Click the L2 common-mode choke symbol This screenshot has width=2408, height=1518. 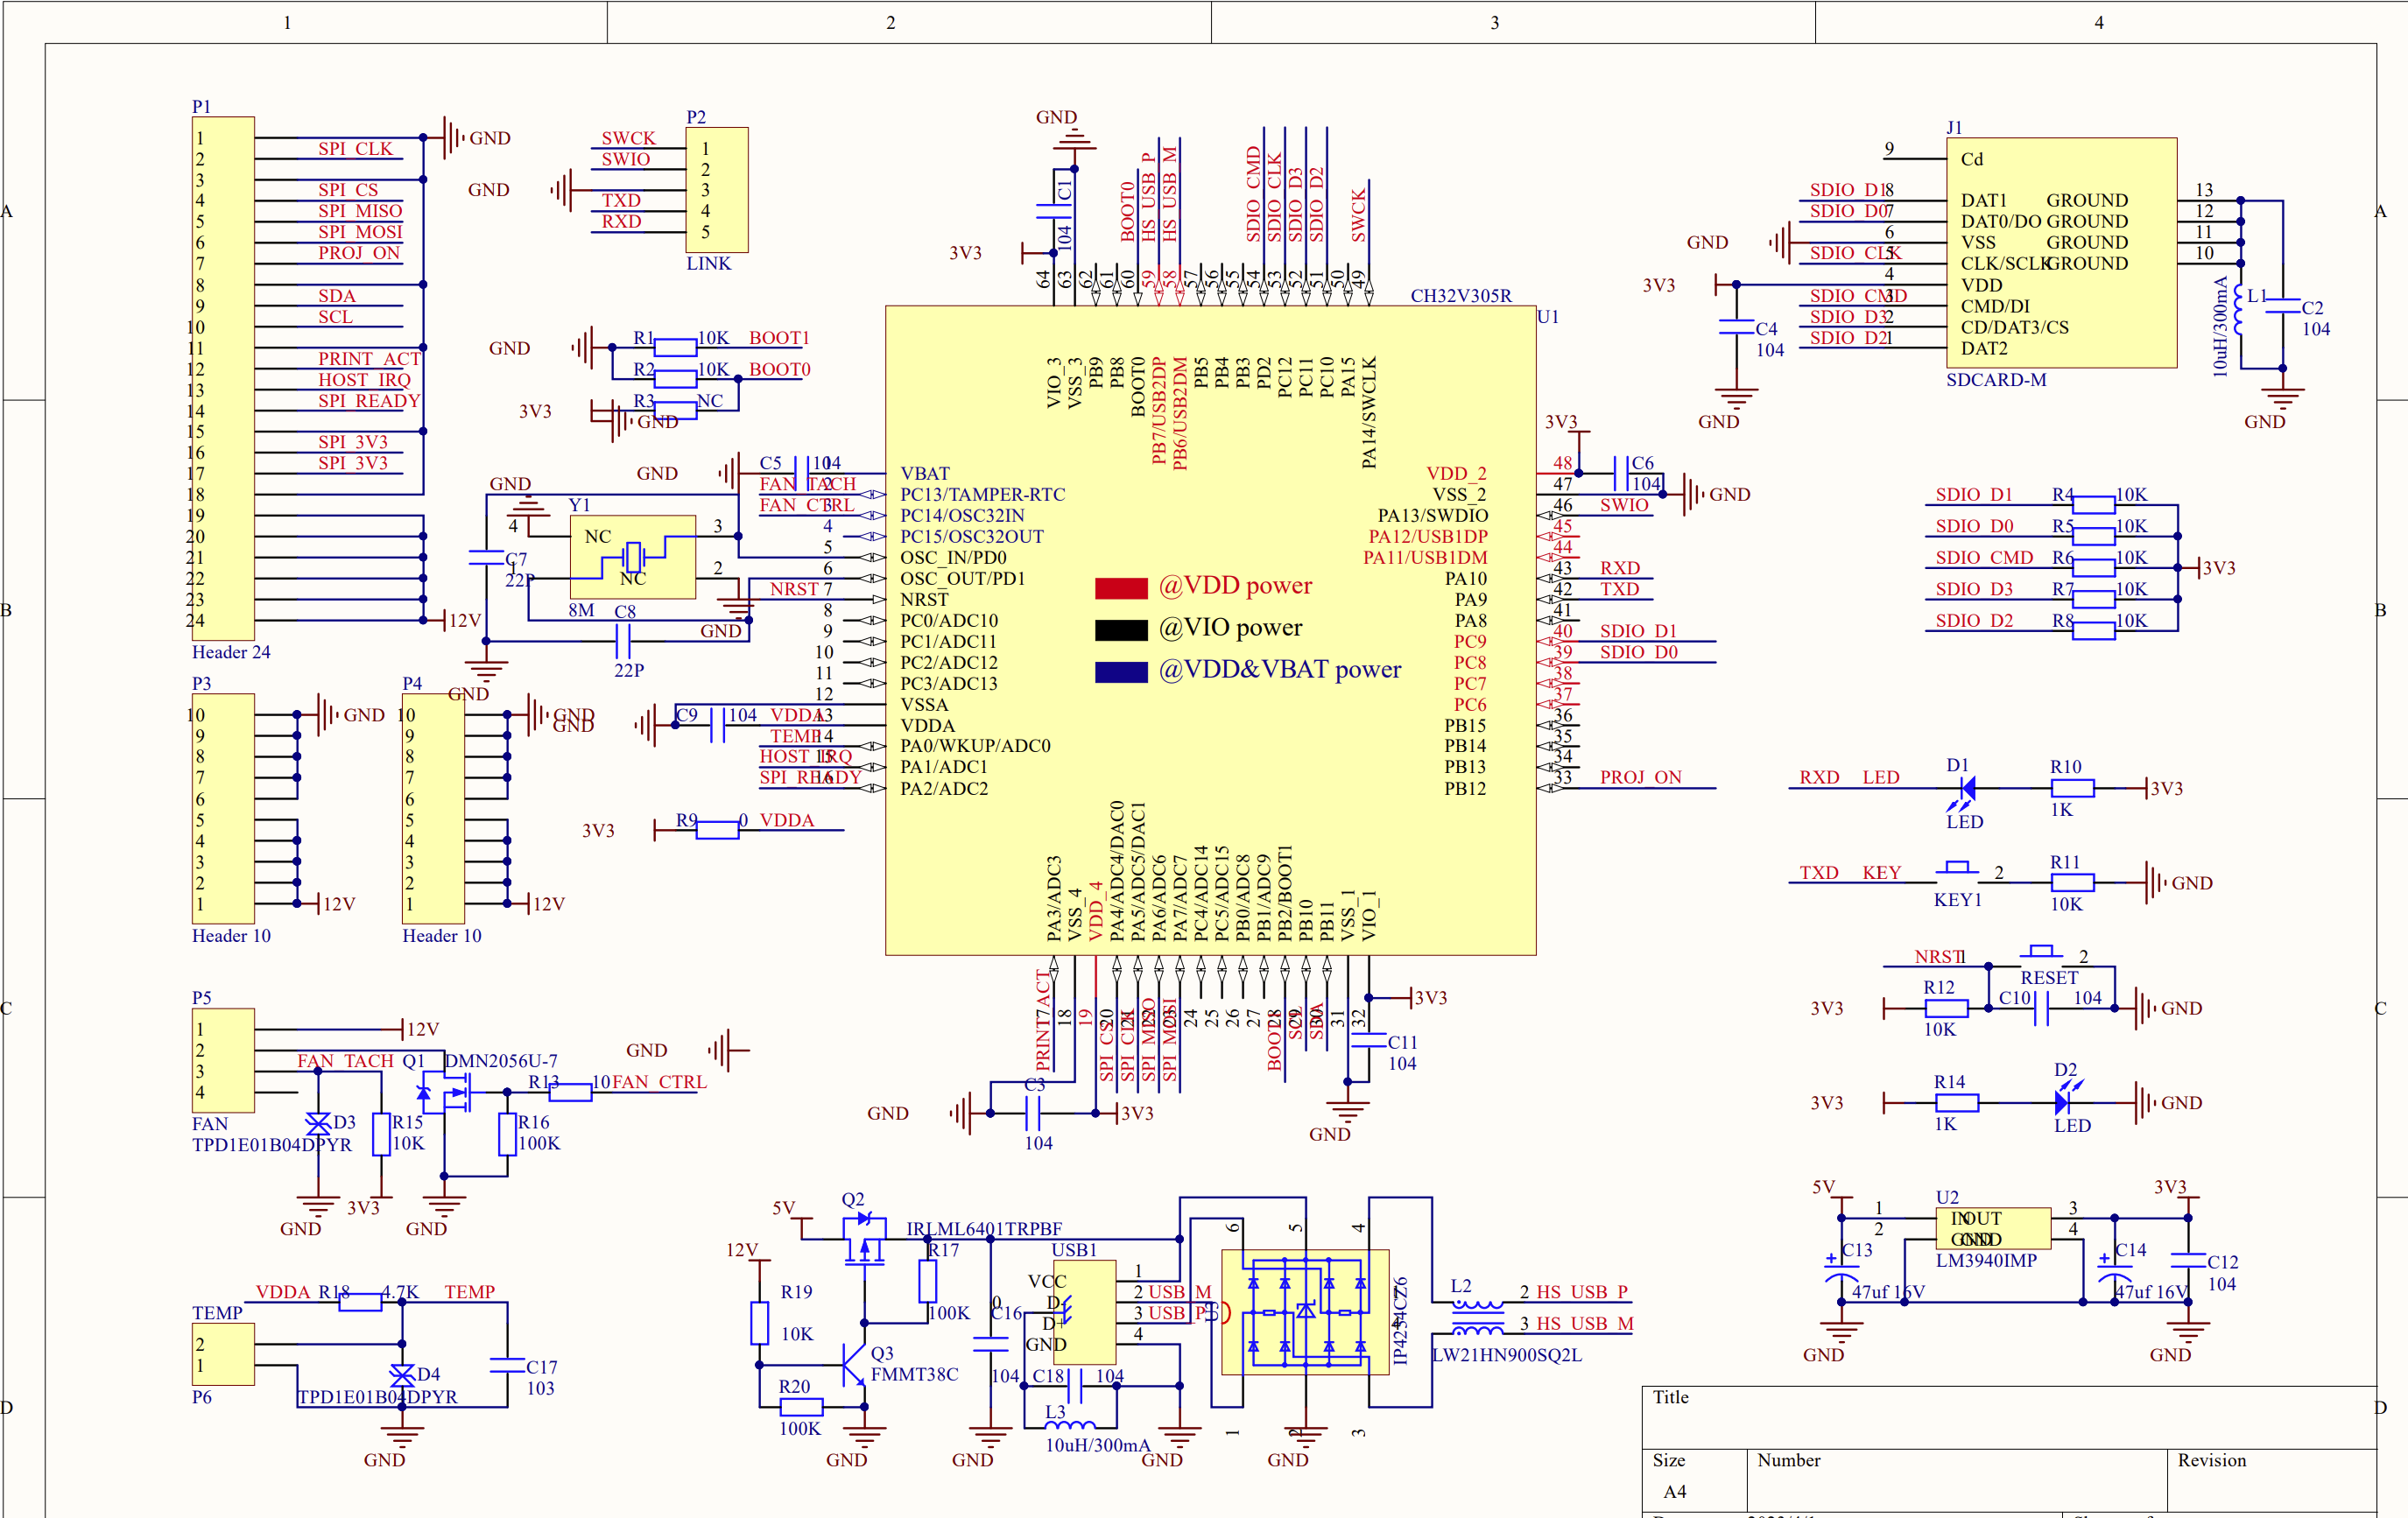[x=1477, y=1318]
